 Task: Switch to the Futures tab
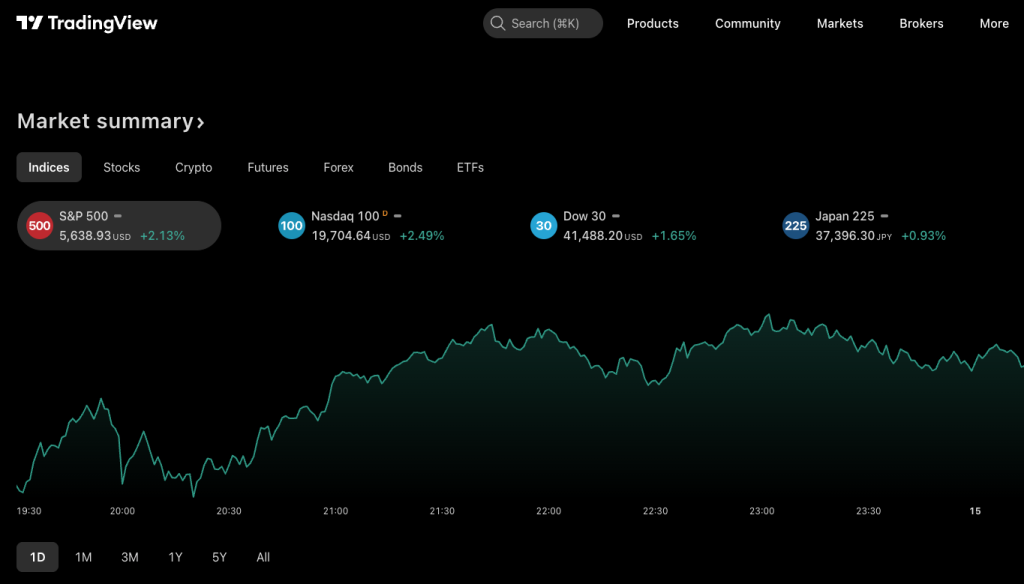coord(268,167)
